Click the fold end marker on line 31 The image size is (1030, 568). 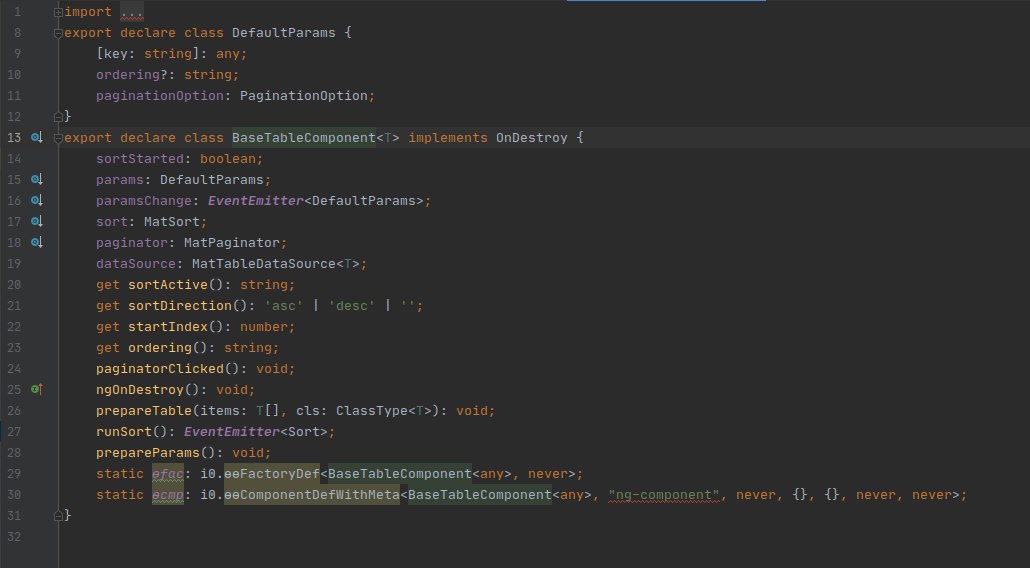pos(58,516)
